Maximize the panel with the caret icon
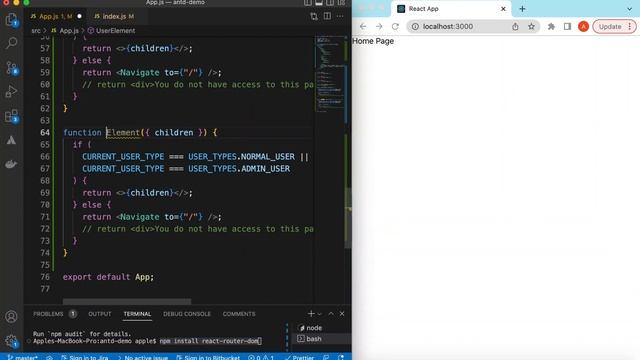Image resolution: width=640 pixels, height=360 pixels. [331, 313]
